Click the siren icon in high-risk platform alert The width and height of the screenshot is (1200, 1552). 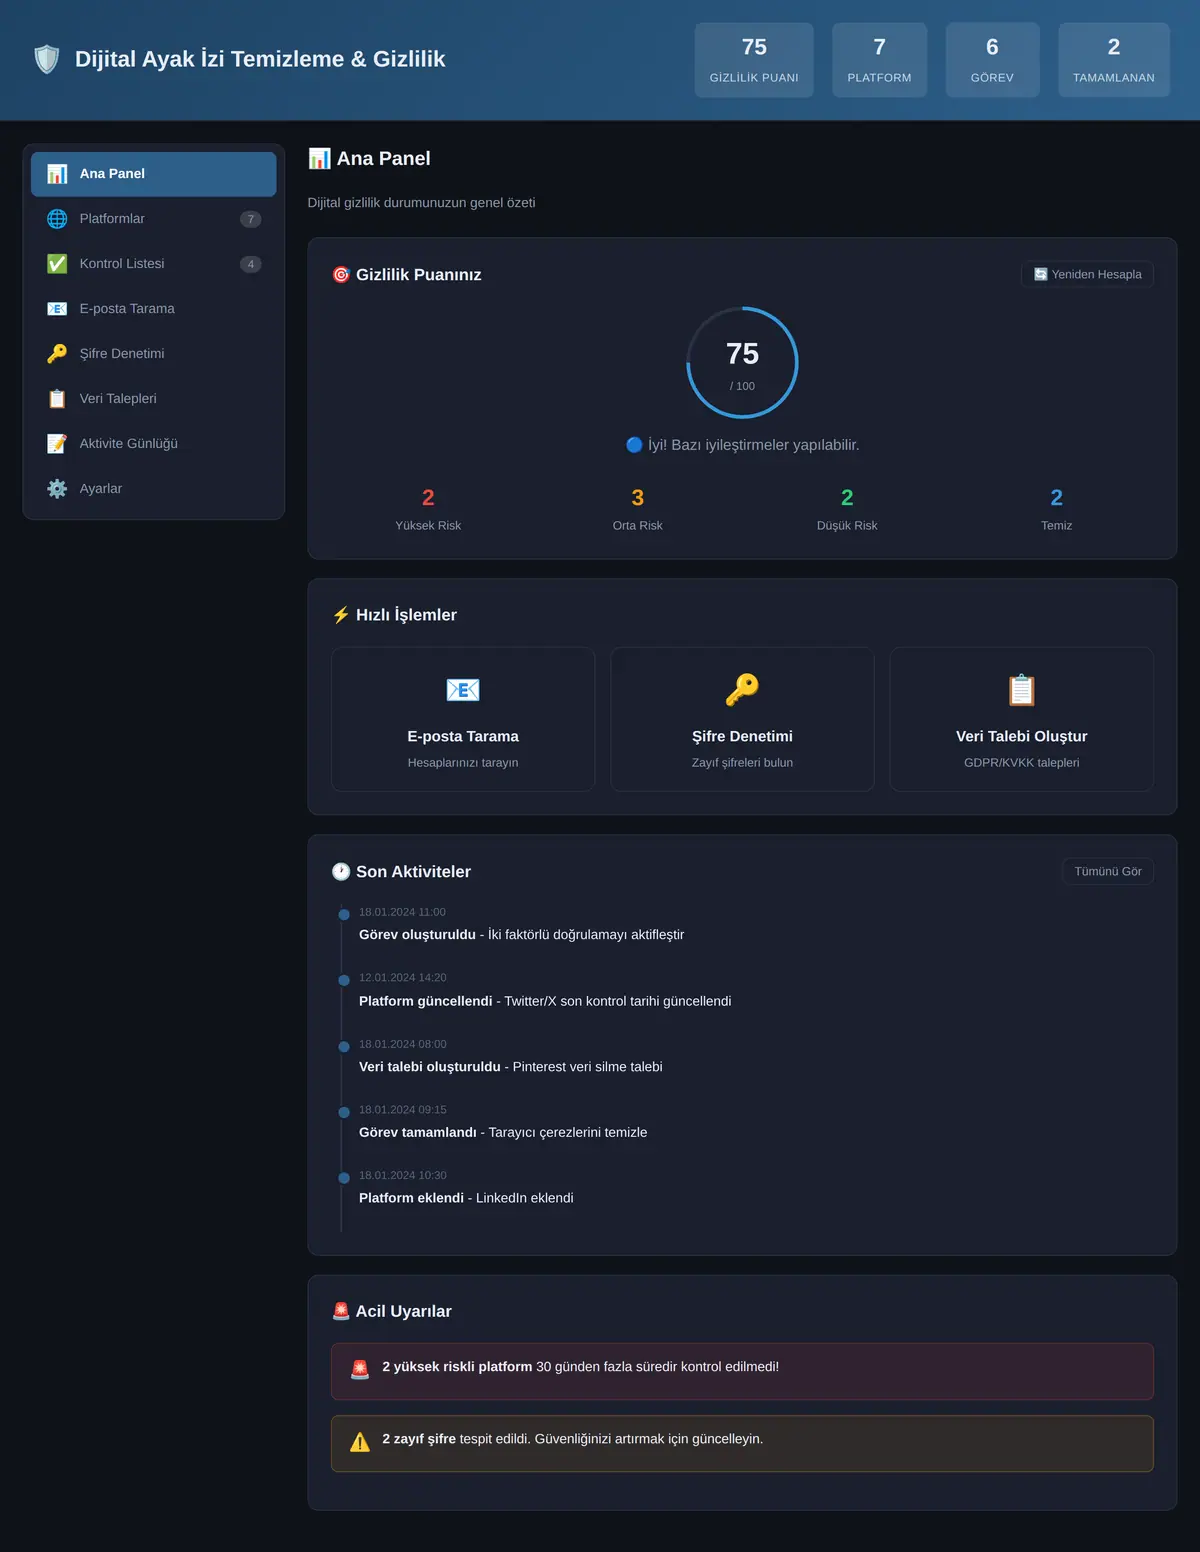tap(360, 1370)
